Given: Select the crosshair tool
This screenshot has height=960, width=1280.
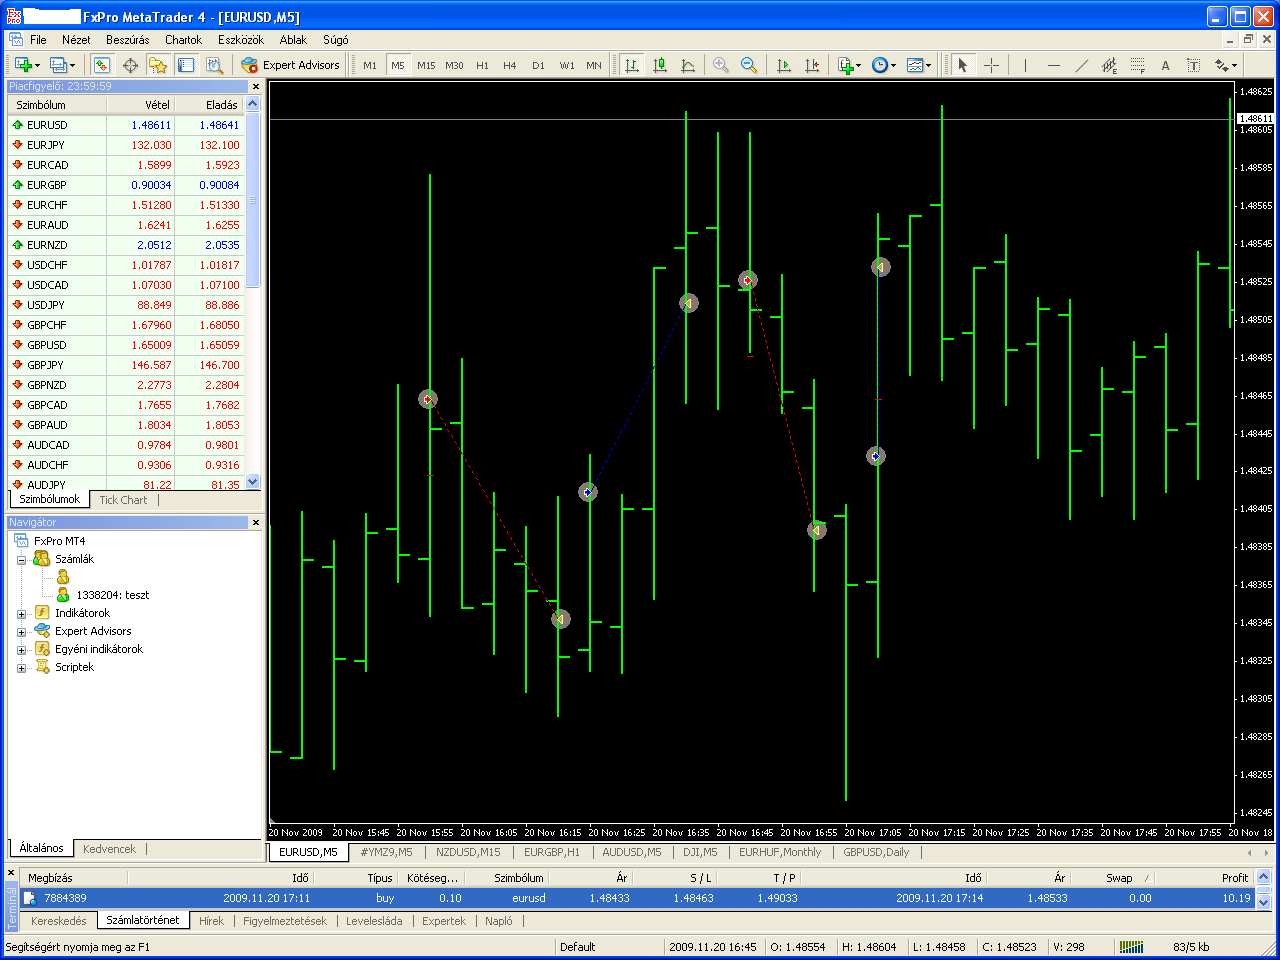Looking at the screenshot, I should pyautogui.click(x=991, y=65).
